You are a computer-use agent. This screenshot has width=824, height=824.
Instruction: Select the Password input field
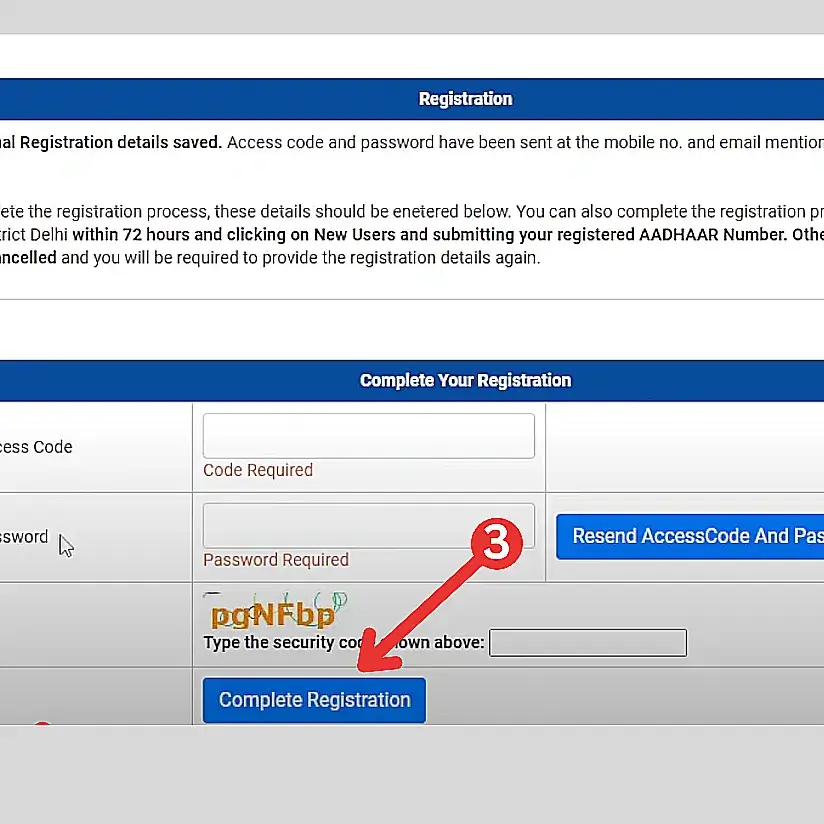point(368,525)
